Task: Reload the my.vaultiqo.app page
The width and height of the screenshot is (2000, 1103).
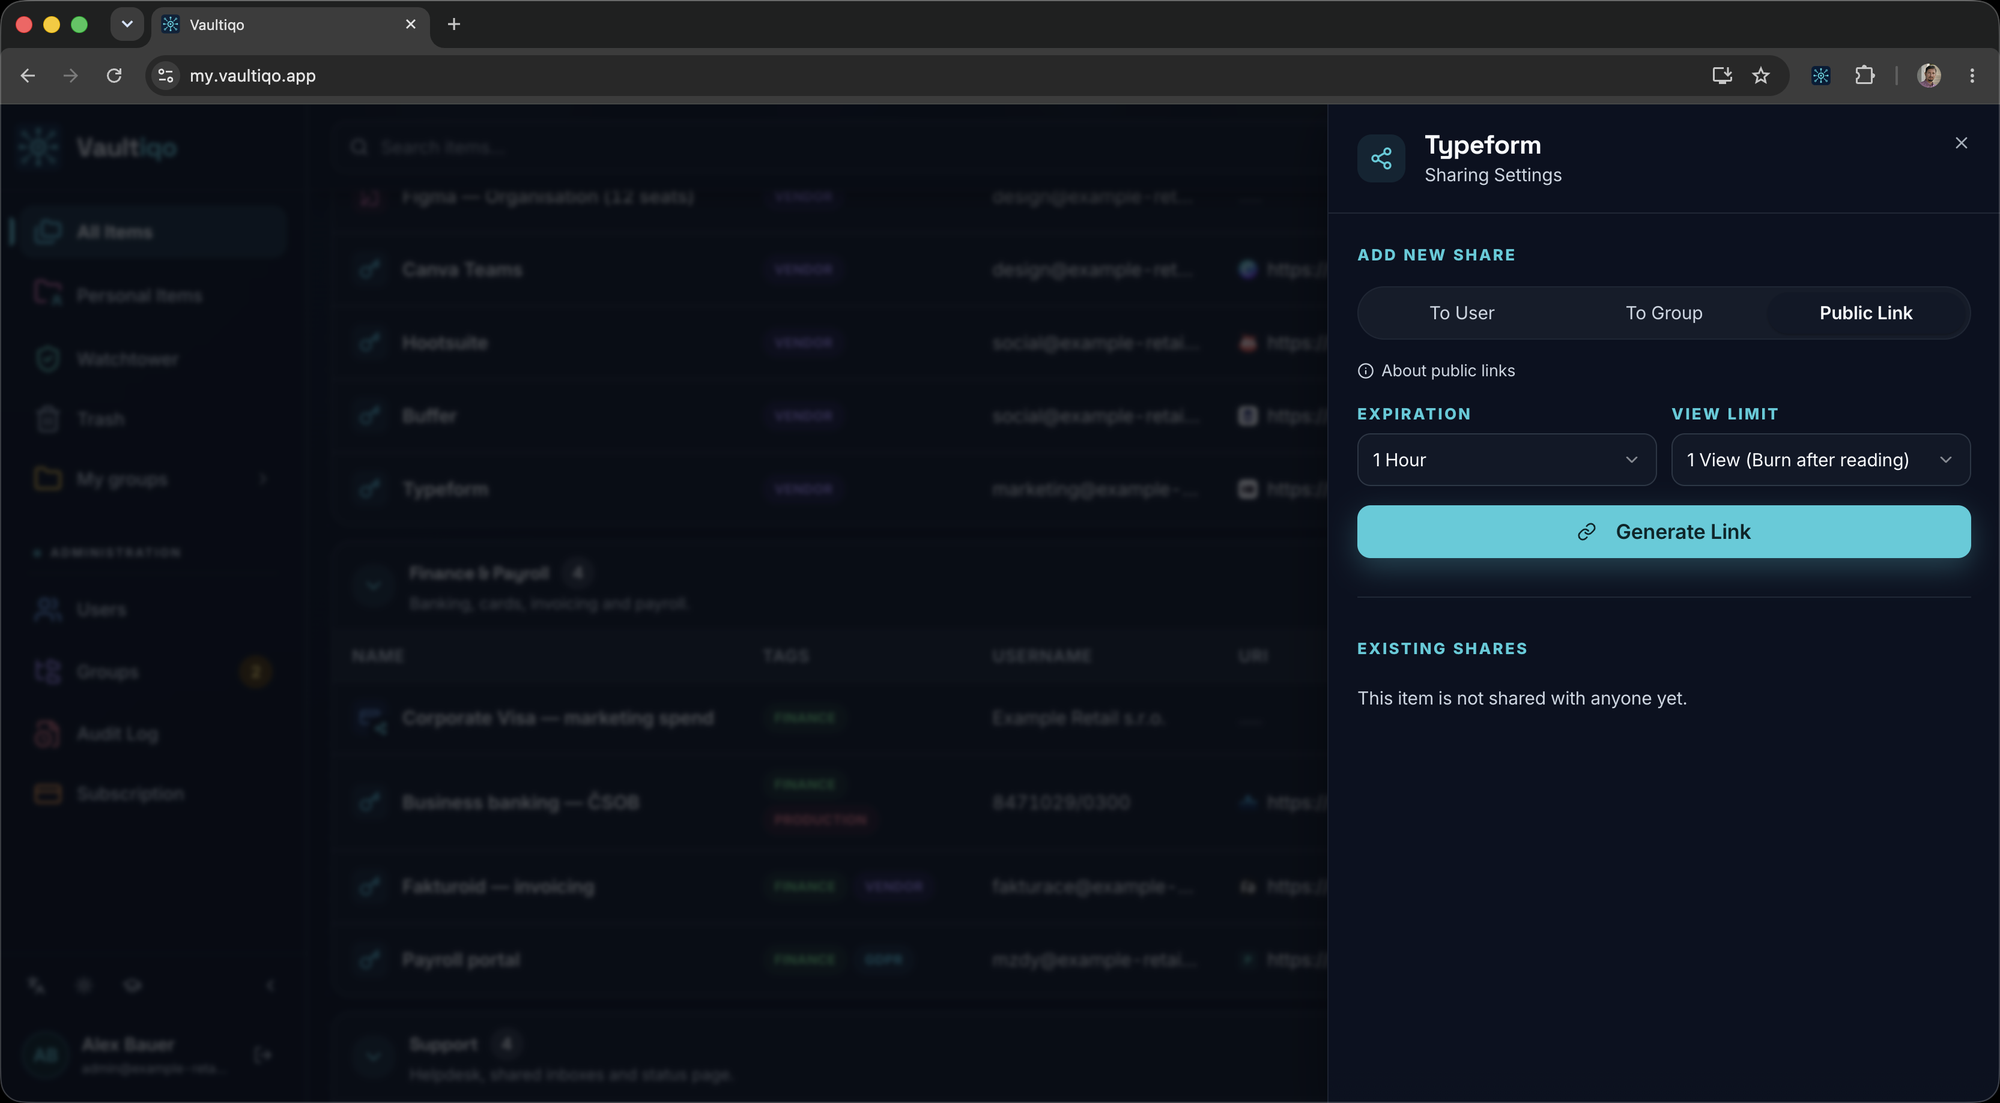Action: [x=114, y=76]
